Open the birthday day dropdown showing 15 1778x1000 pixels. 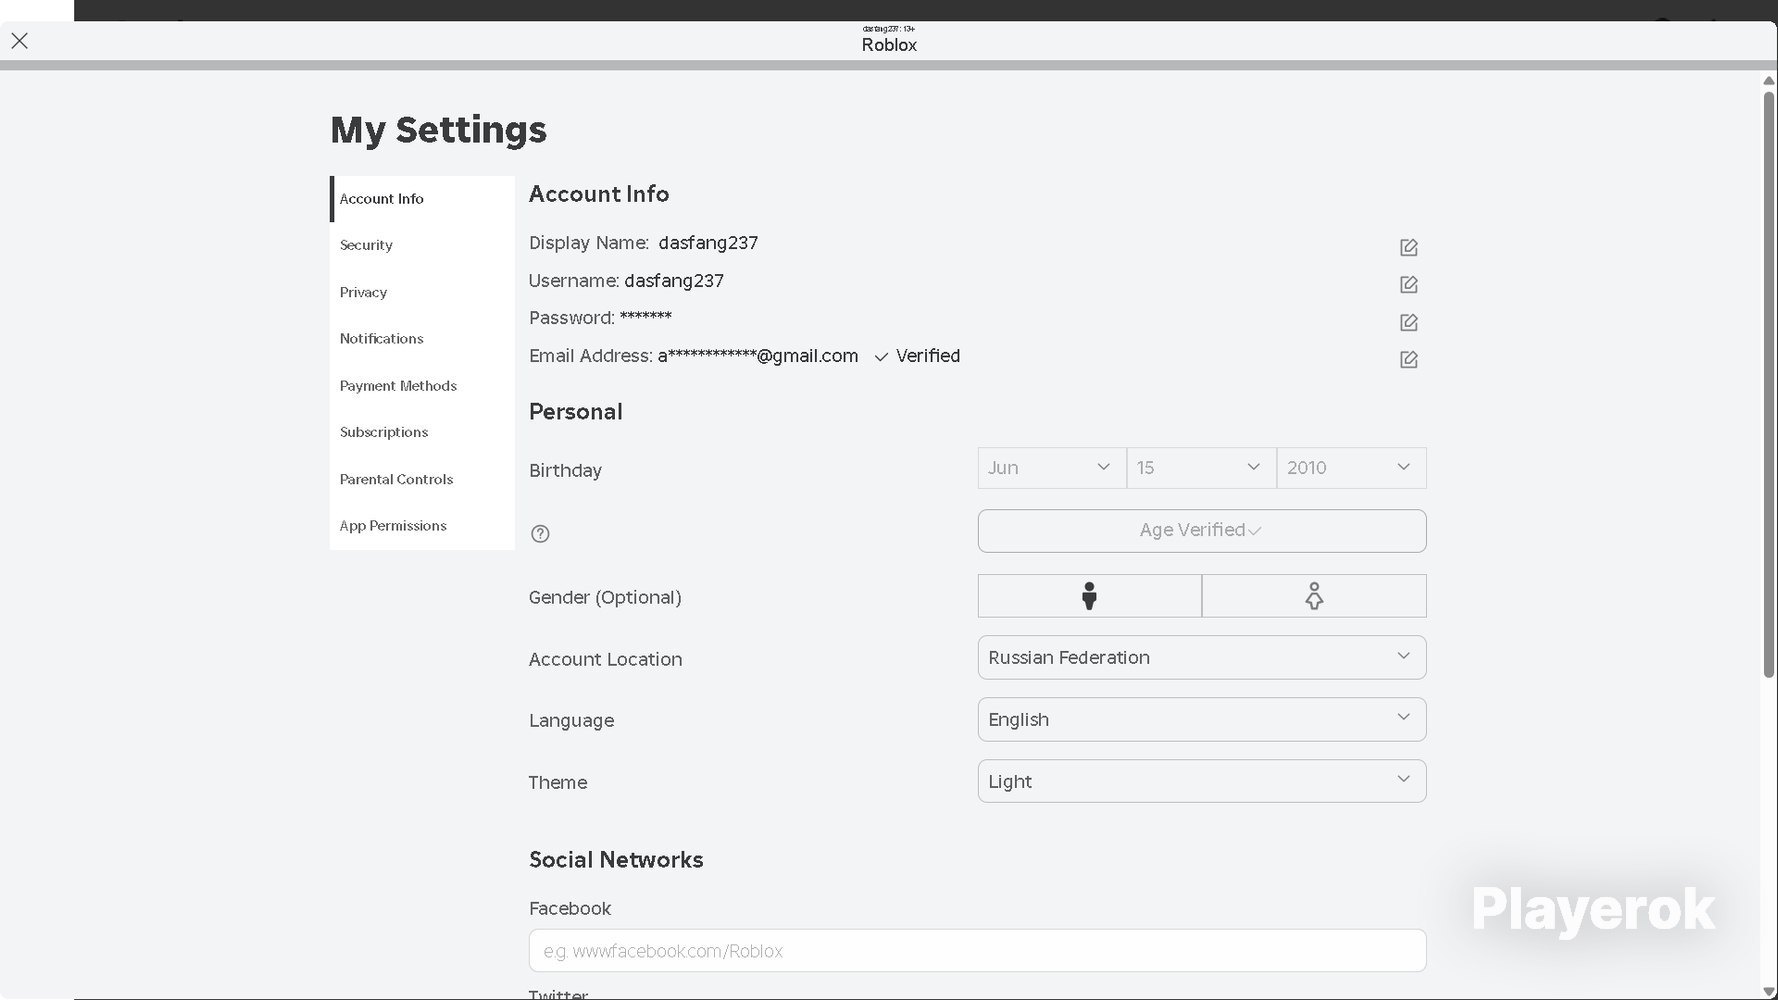click(x=1201, y=468)
